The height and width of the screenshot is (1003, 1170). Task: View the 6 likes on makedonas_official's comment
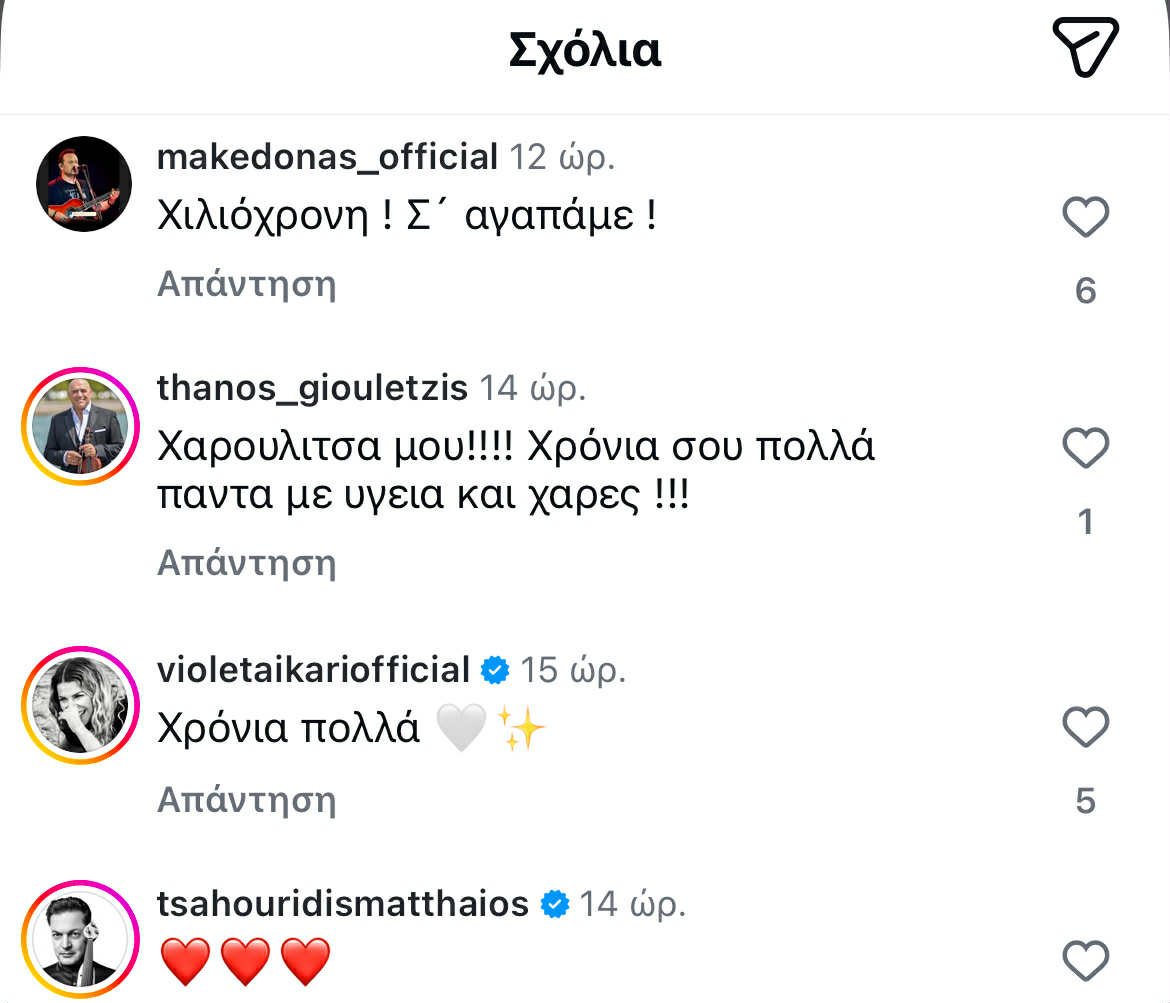[x=1085, y=291]
